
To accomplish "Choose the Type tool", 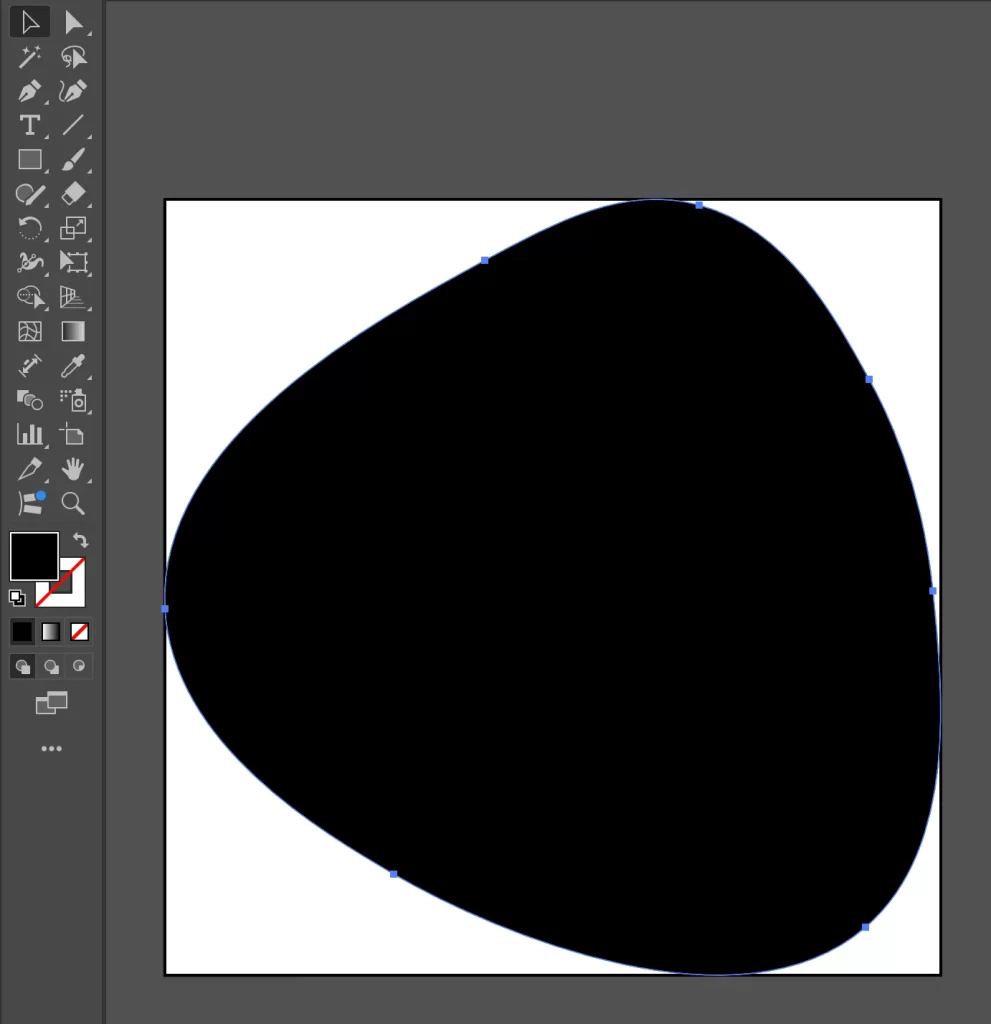I will pyautogui.click(x=30, y=125).
